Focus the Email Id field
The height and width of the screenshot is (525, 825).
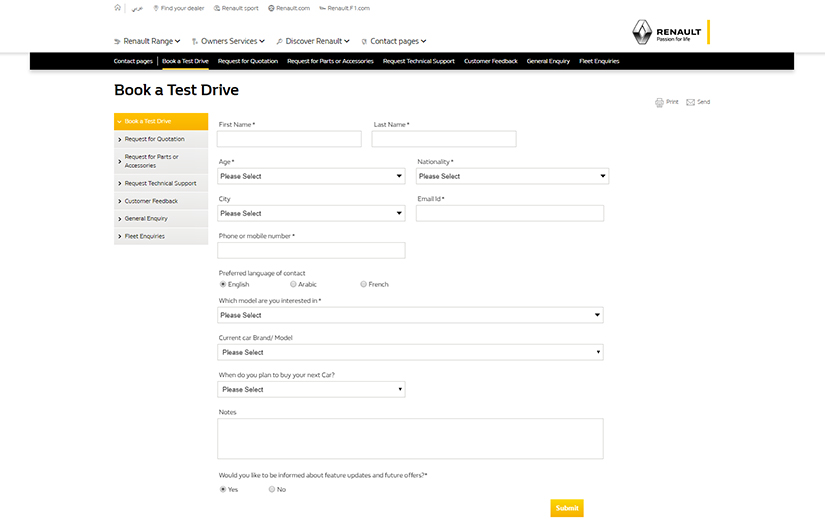click(510, 214)
